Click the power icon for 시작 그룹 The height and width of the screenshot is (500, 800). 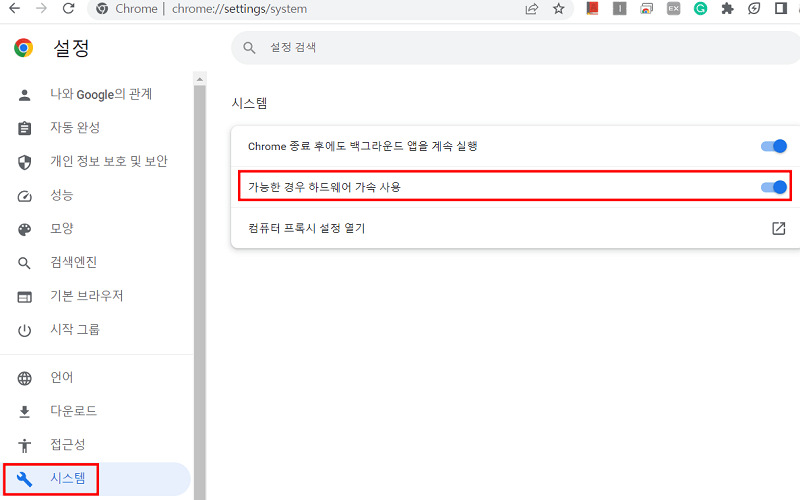(x=24, y=331)
